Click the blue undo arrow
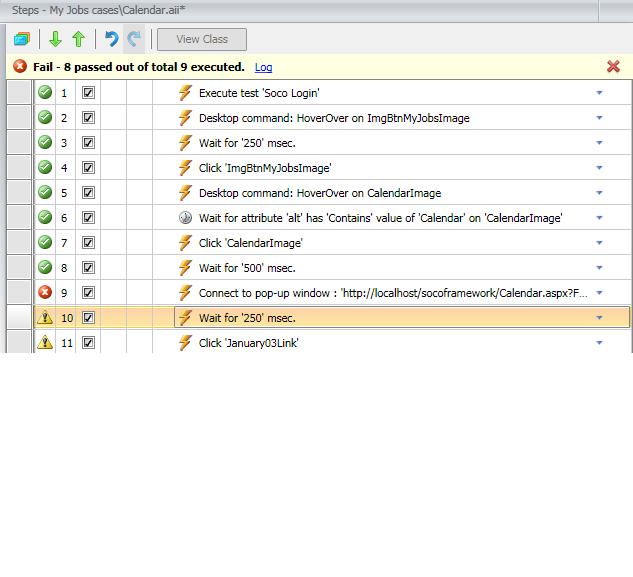Viewport: 633px width, 577px height. pos(111,39)
